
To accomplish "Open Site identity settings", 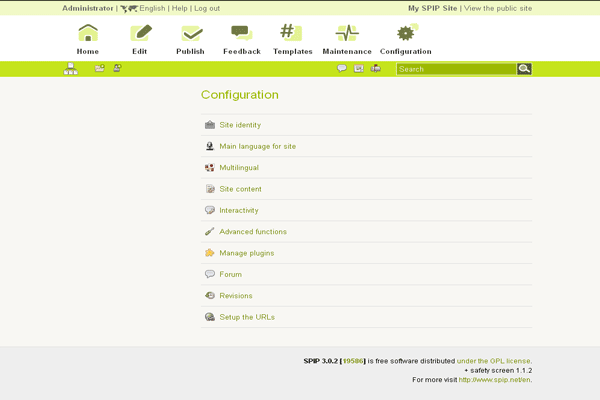I will (240, 125).
